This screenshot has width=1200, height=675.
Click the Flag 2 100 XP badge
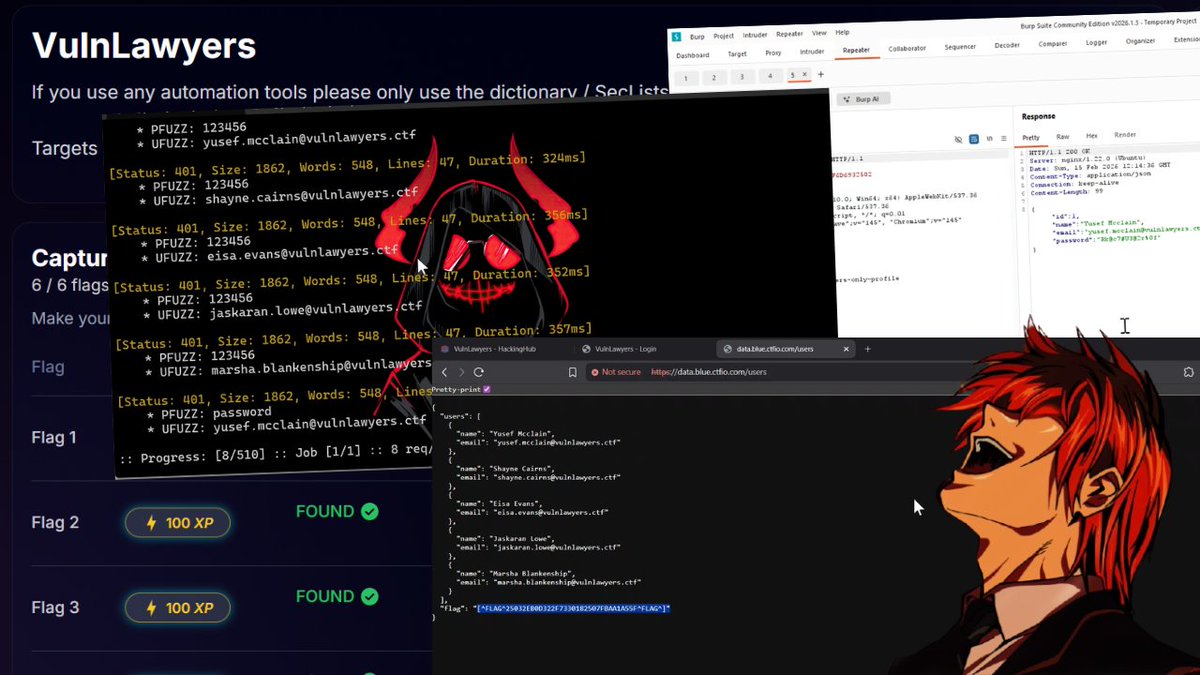coord(178,522)
